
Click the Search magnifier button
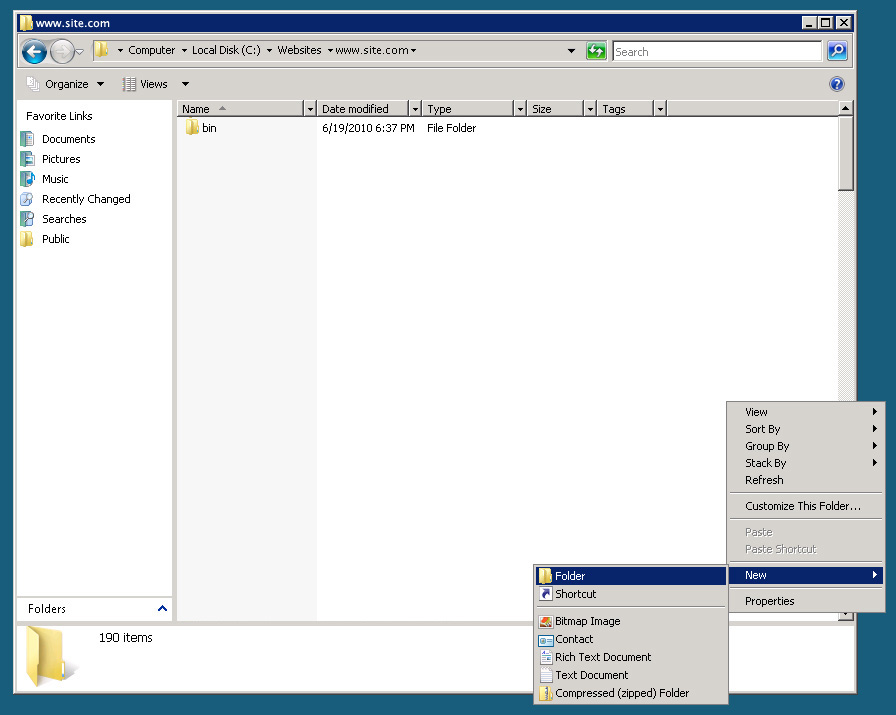(x=837, y=51)
